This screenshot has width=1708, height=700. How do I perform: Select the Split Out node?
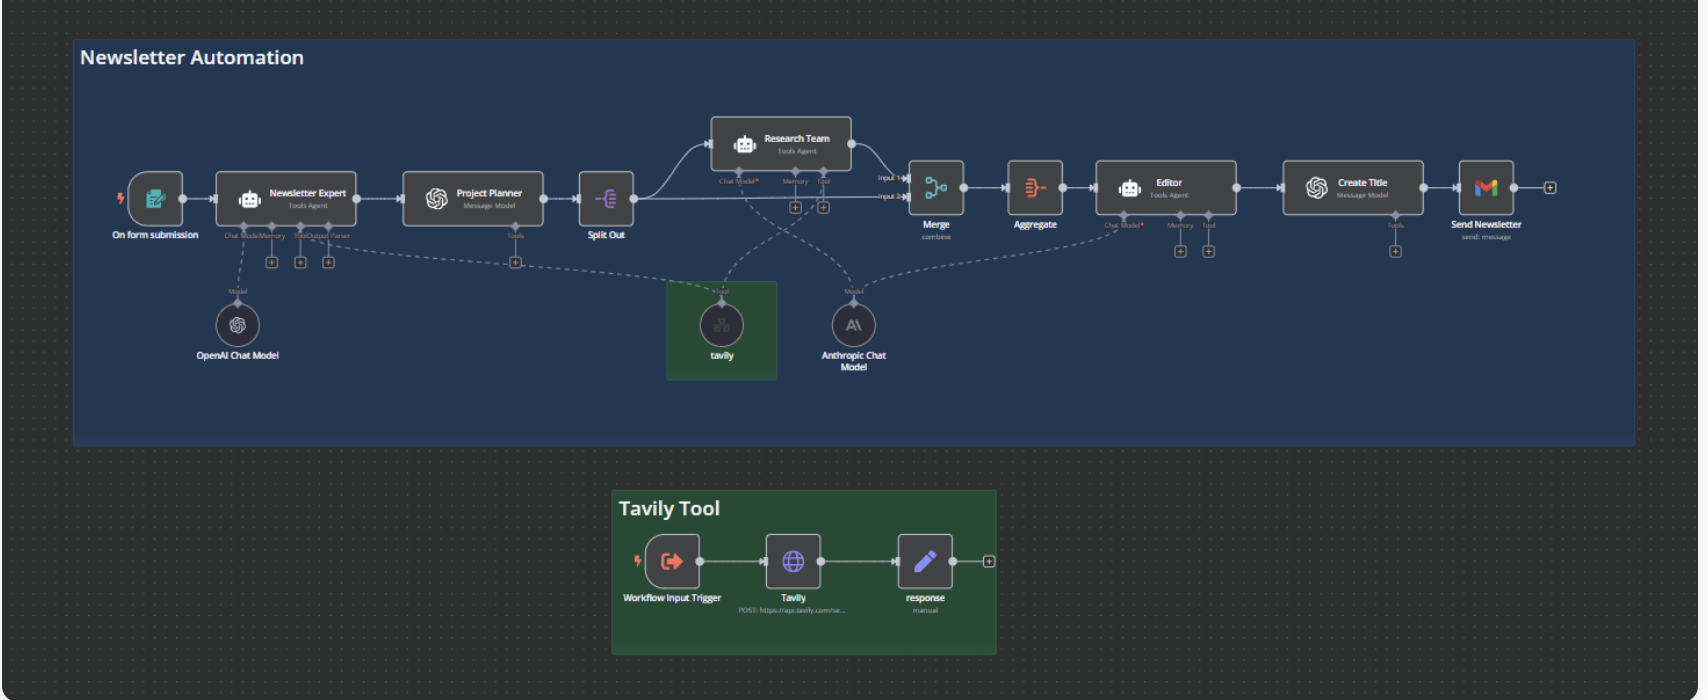click(x=606, y=198)
